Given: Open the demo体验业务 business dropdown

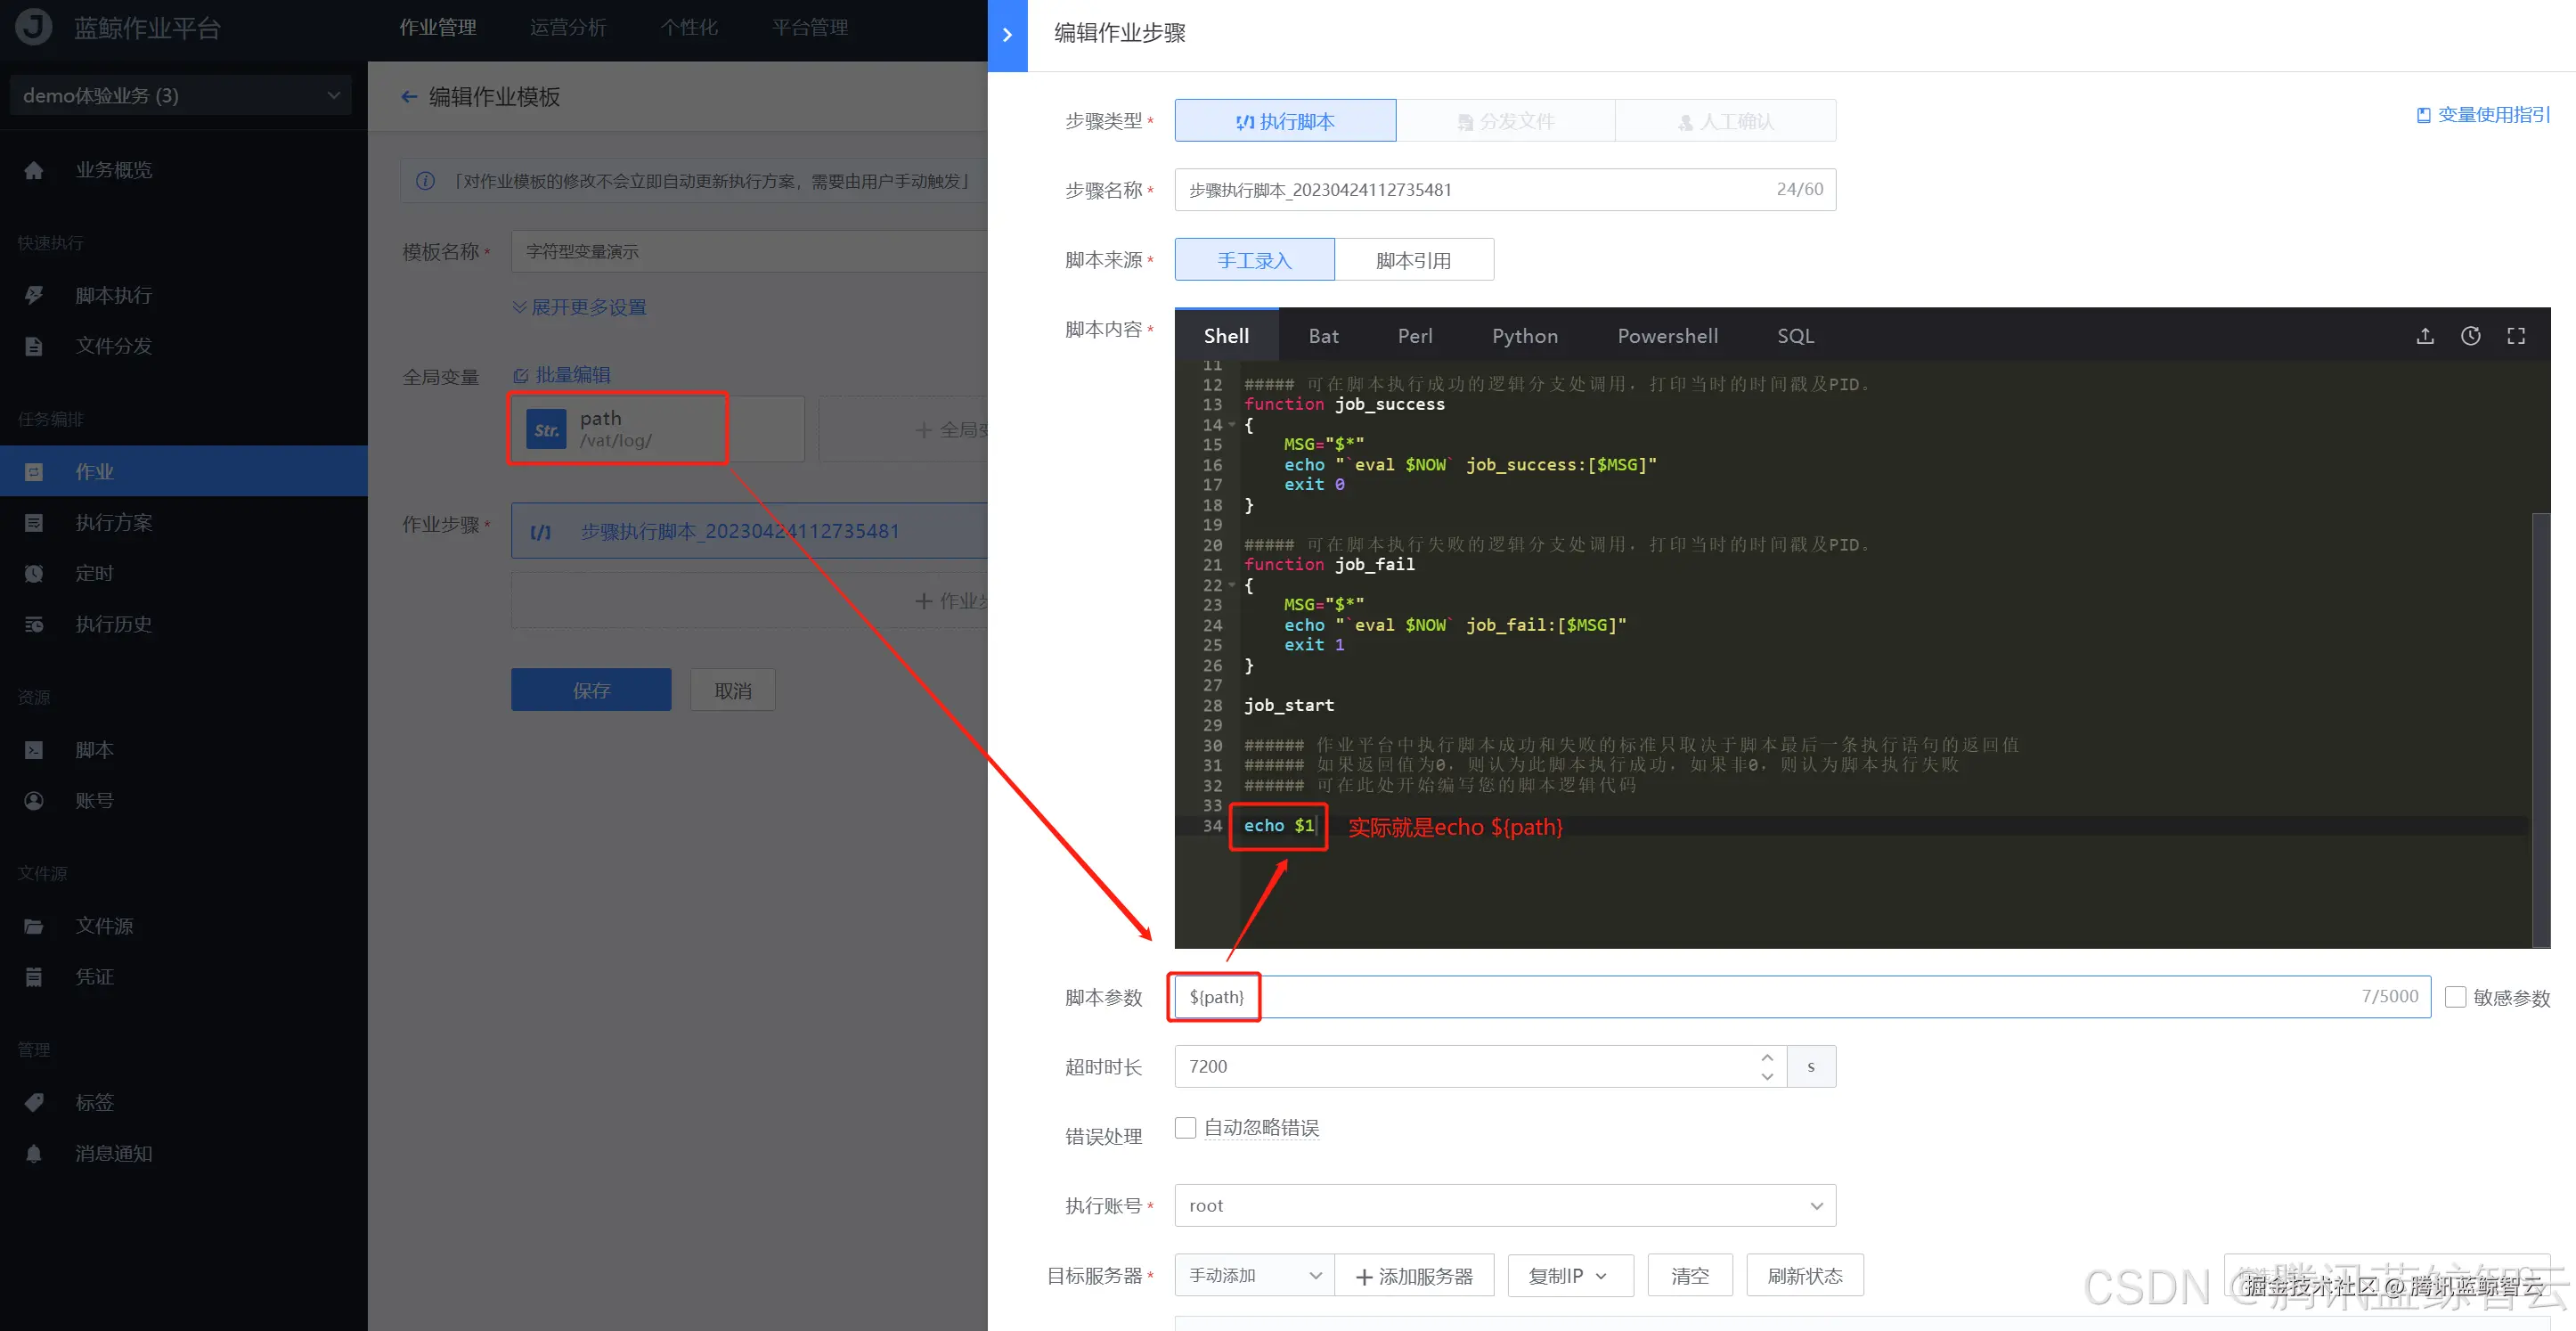Looking at the screenshot, I should tap(181, 95).
